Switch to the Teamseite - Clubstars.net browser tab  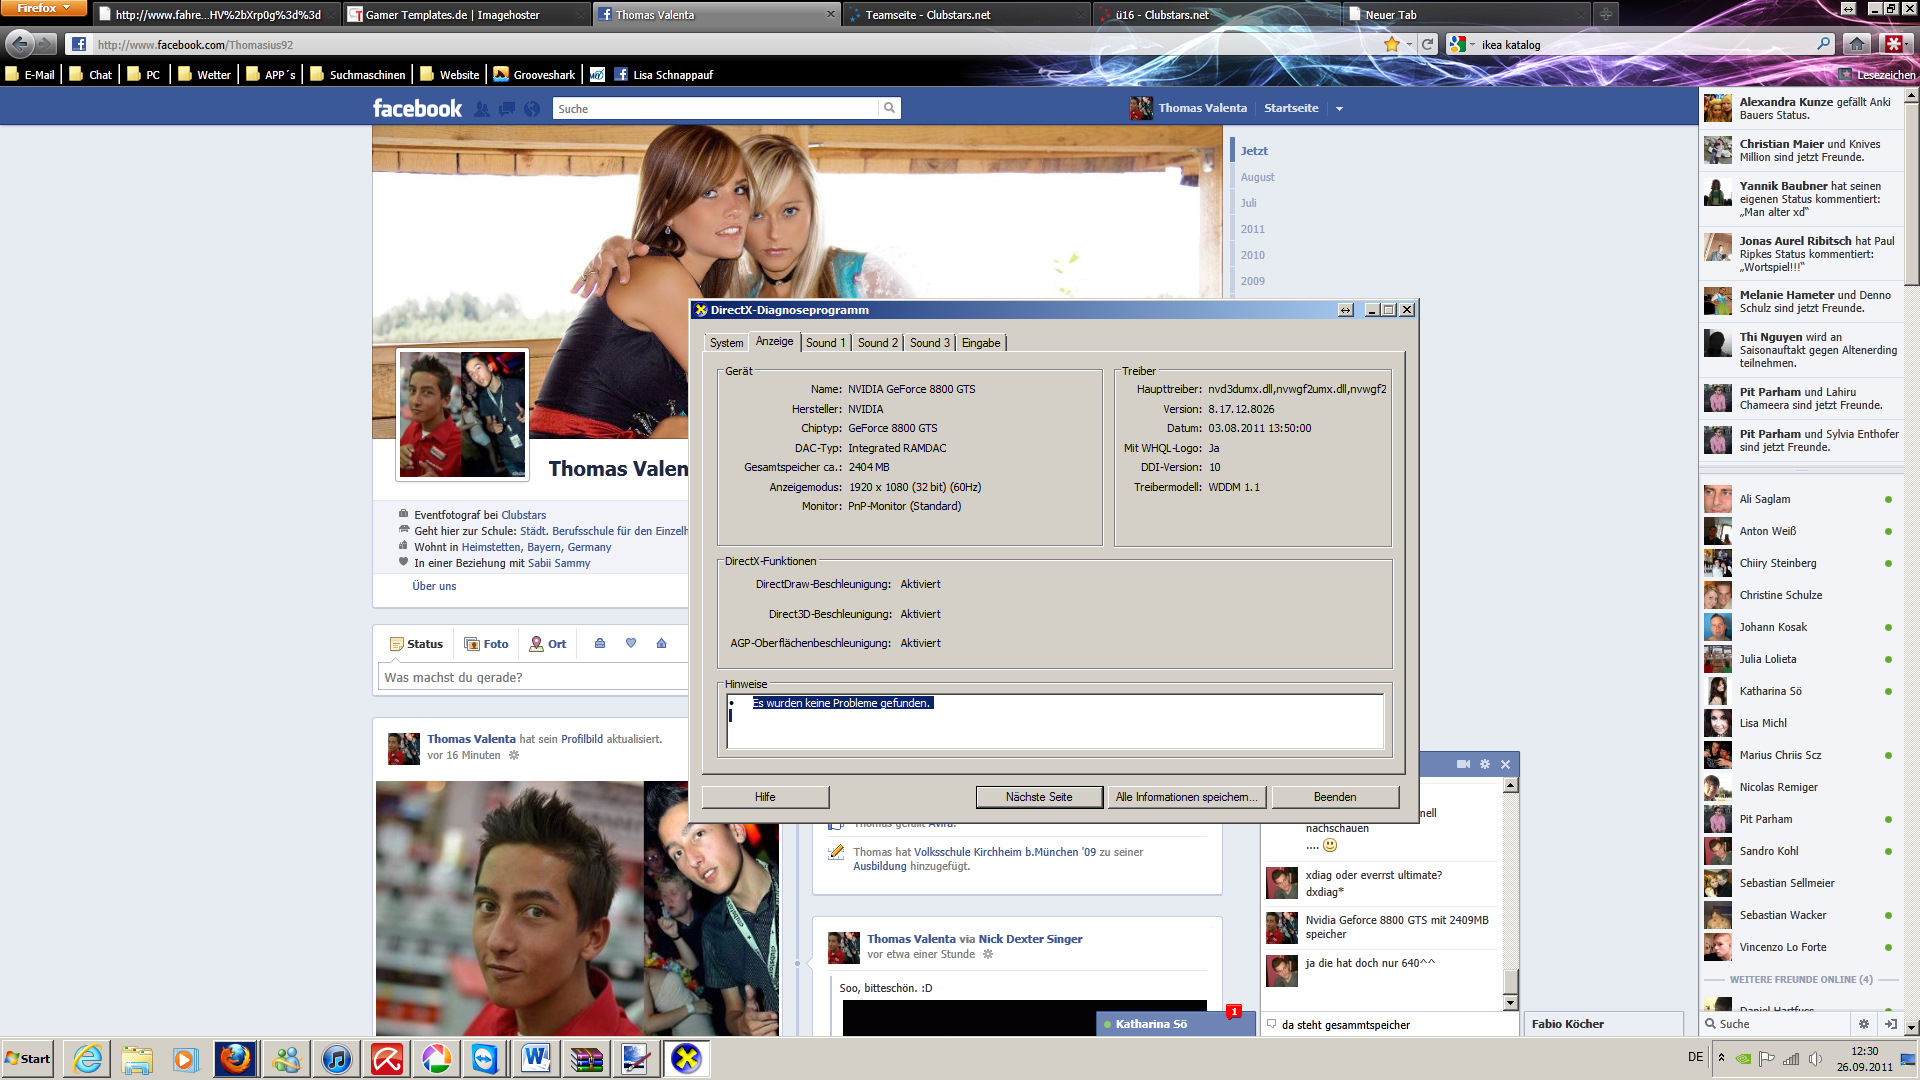tap(966, 14)
